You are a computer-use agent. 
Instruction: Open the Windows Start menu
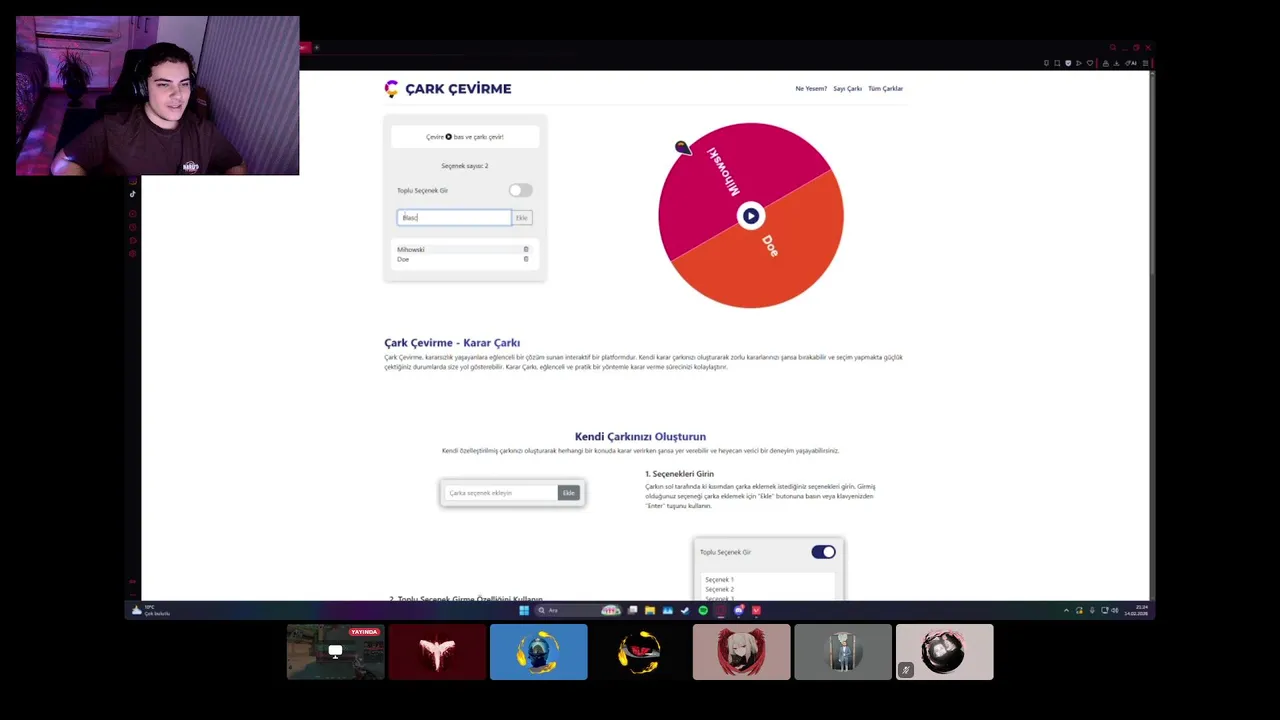pos(524,610)
